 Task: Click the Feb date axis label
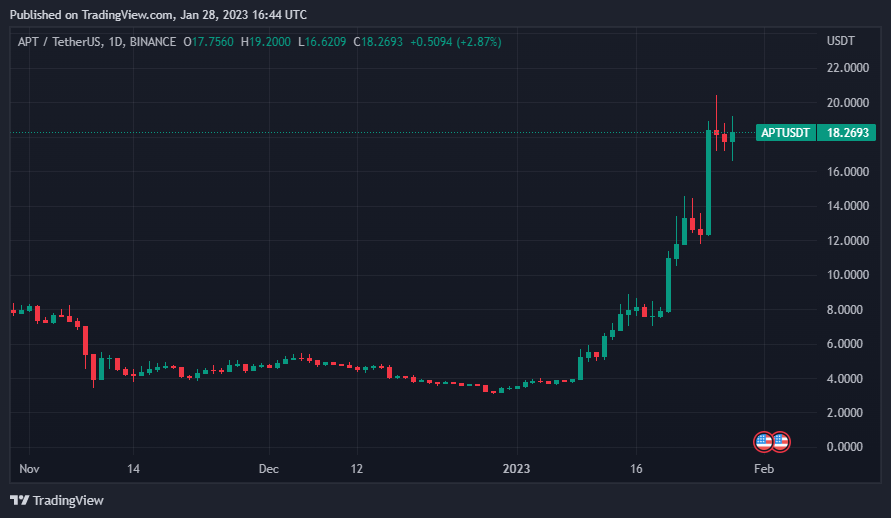click(764, 469)
